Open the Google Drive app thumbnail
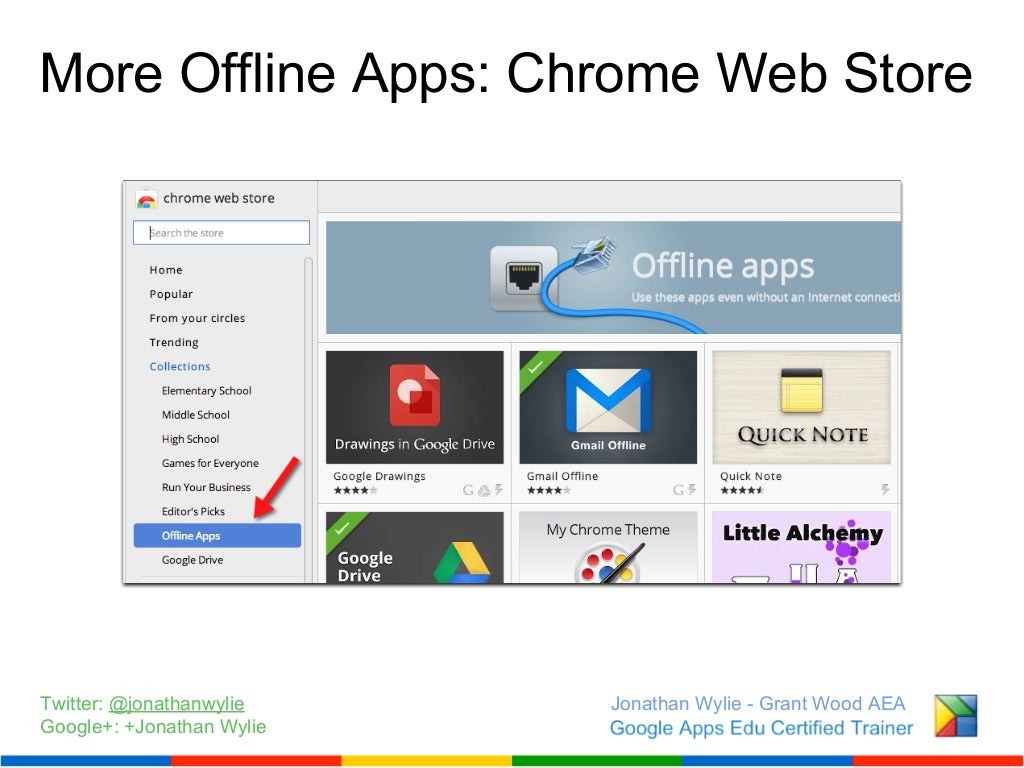This screenshot has width=1024, height=768. [415, 547]
